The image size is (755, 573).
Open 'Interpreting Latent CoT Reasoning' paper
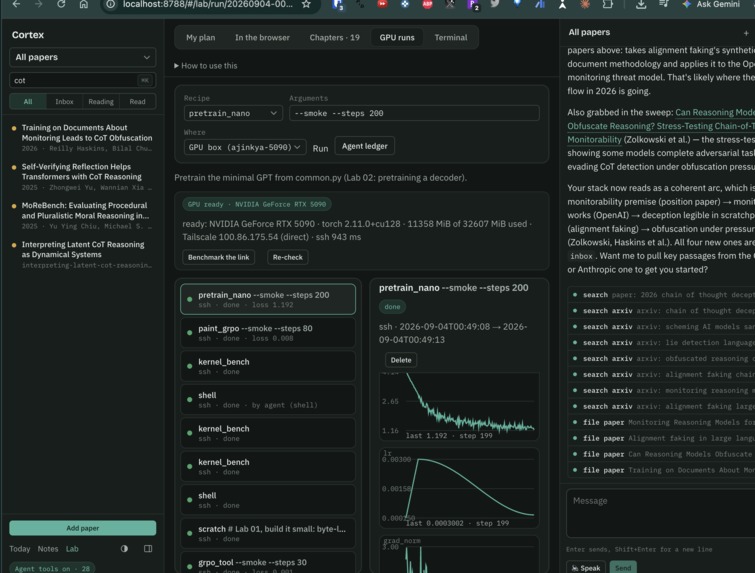[x=83, y=254]
